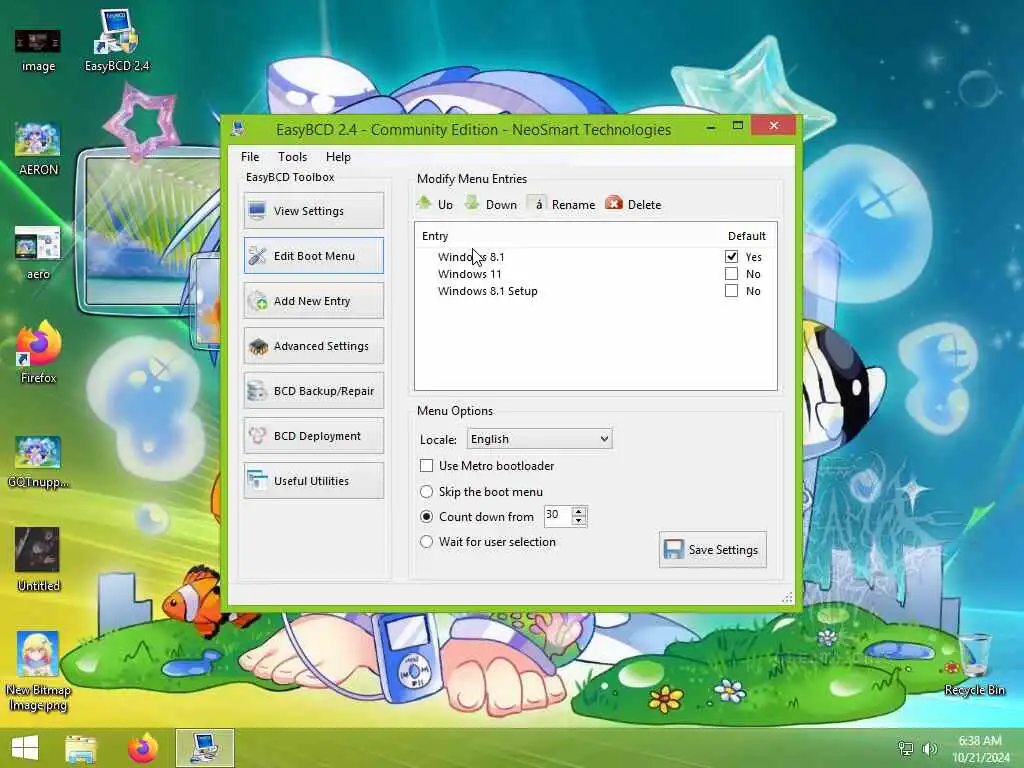Select the image desktop icon
The width and height of the screenshot is (1024, 768).
click(38, 51)
